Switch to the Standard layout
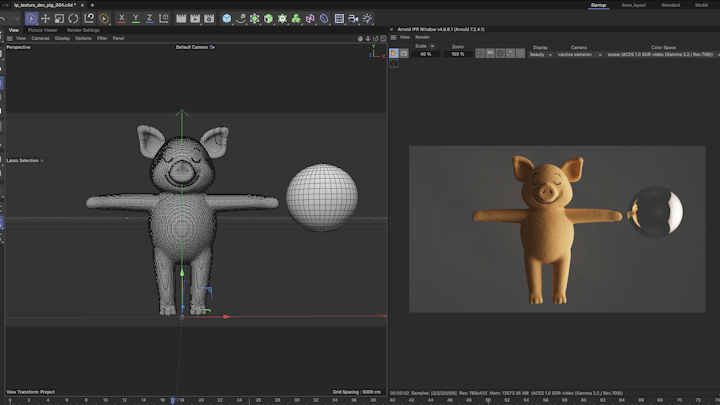The height and width of the screenshot is (405, 720). (670, 5)
